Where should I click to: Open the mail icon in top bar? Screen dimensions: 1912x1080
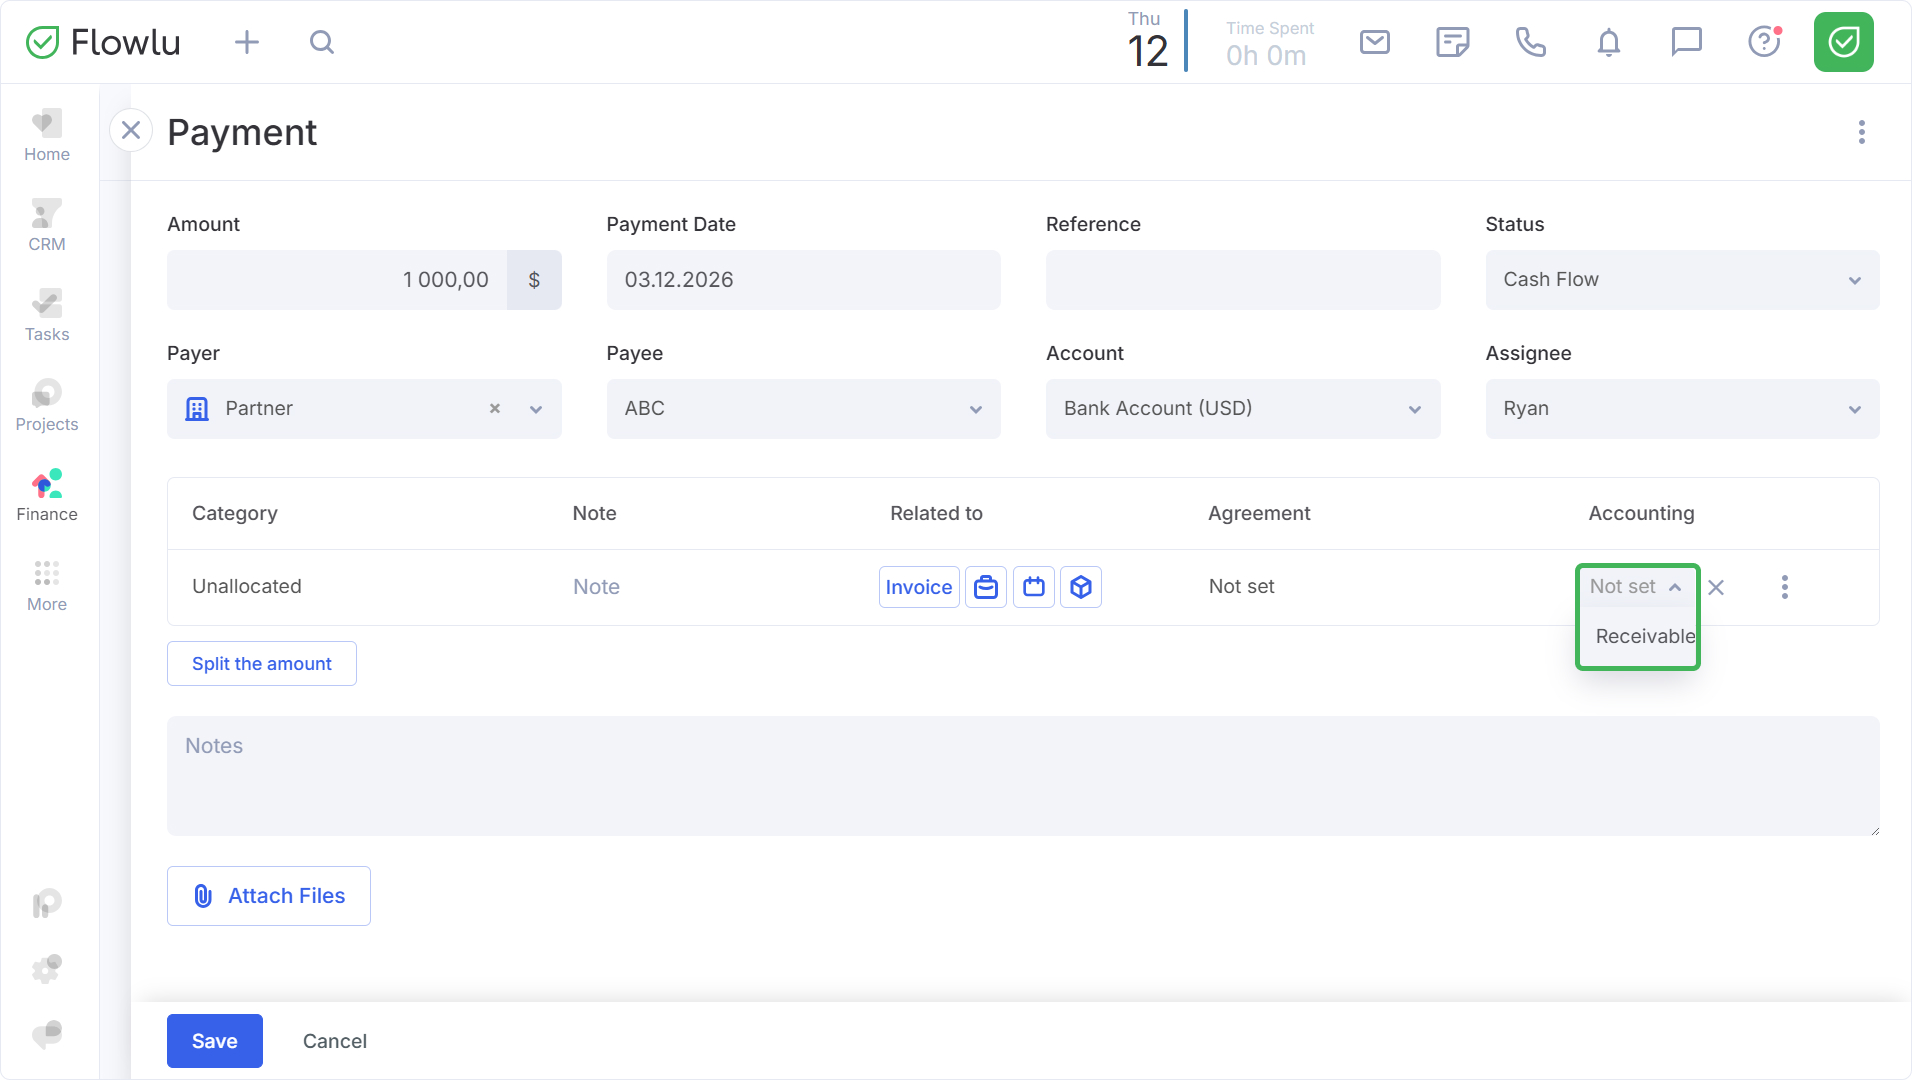(x=1375, y=42)
